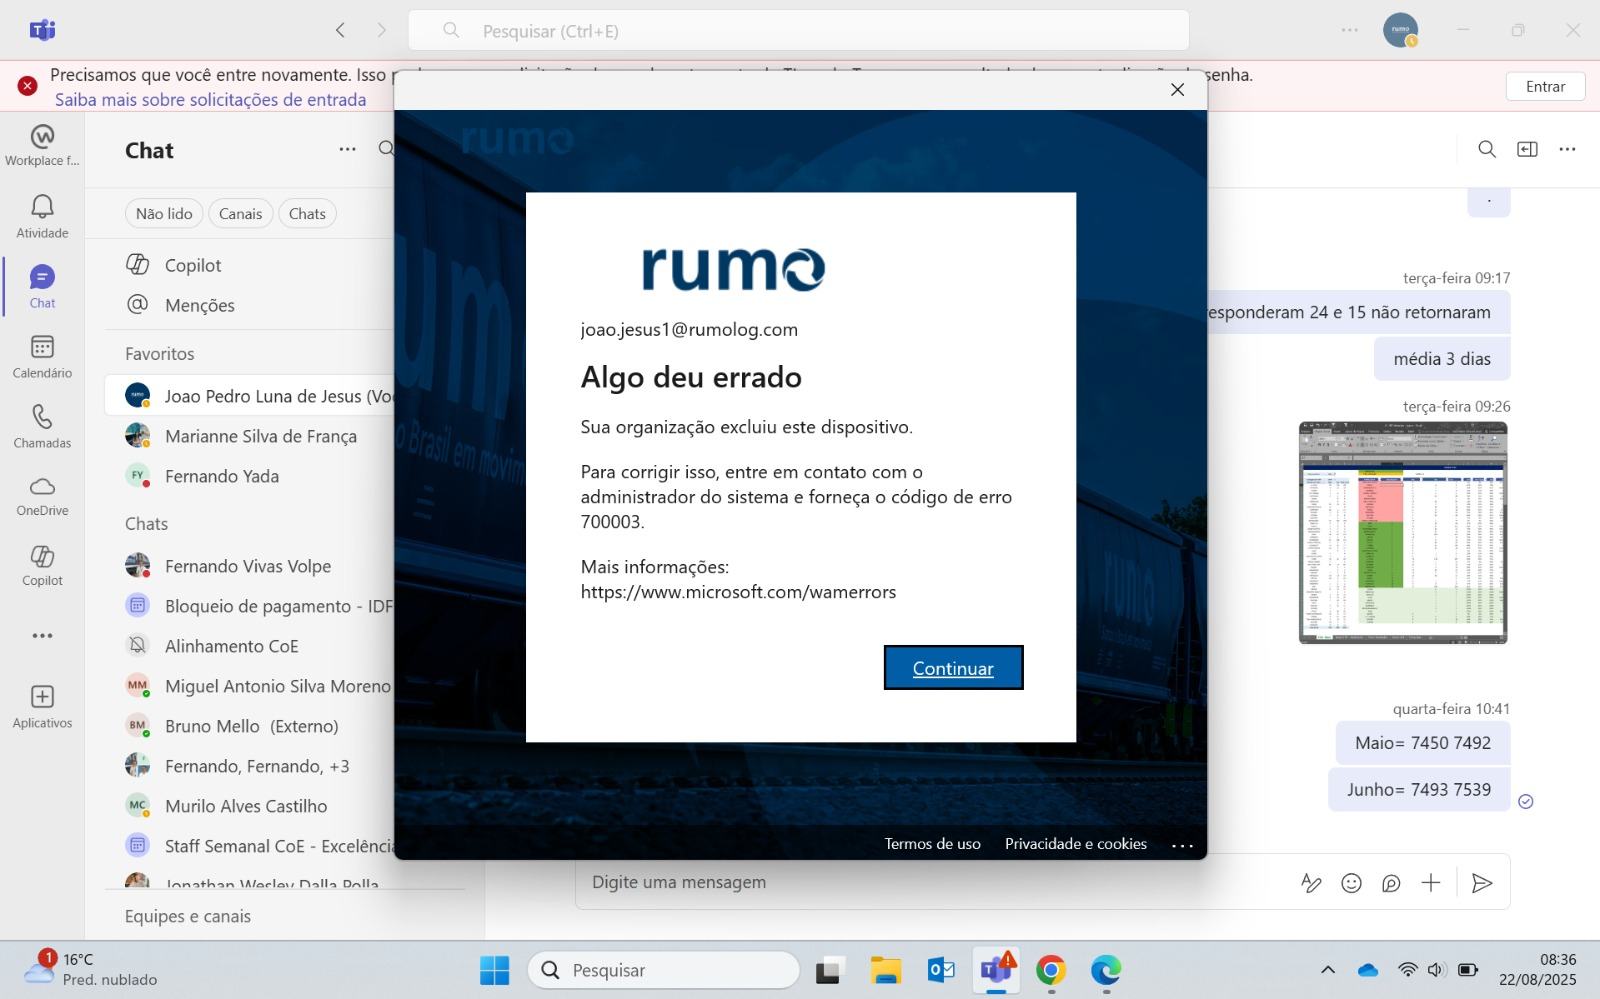The height and width of the screenshot is (999, 1600).
Task: Send message arrow icon
Action: (1482, 883)
